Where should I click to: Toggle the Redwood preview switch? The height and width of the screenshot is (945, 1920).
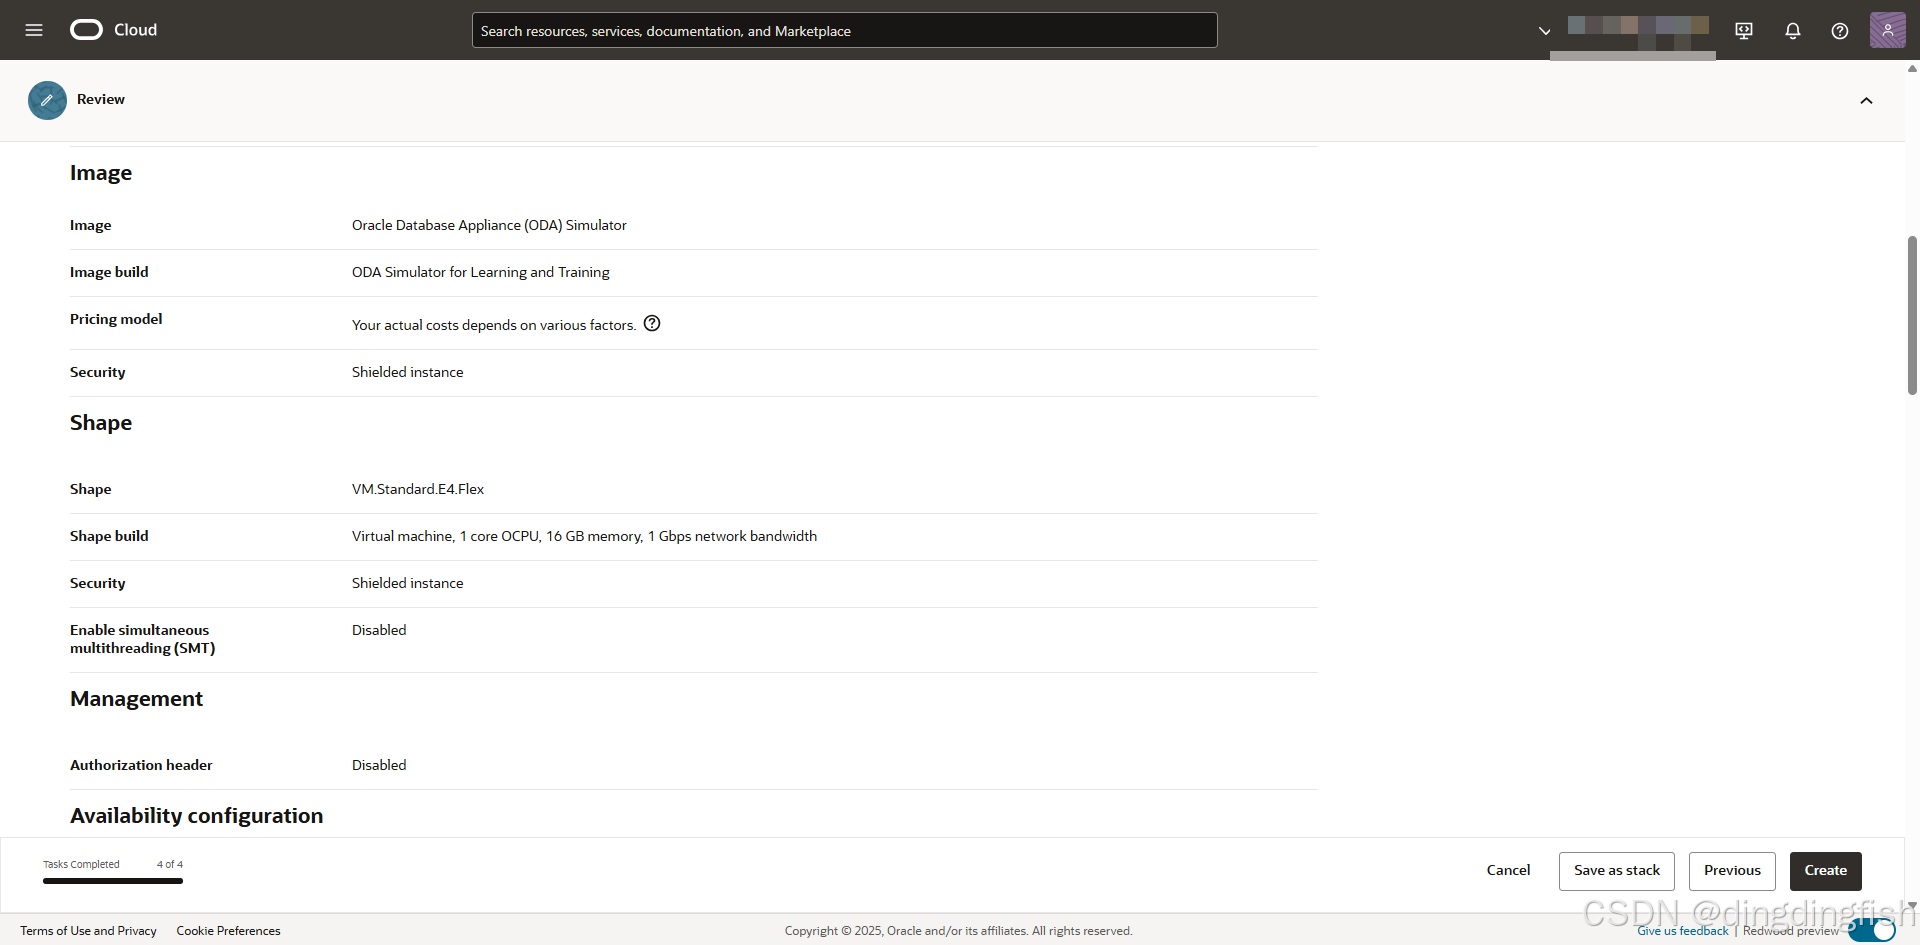[x=1872, y=929]
